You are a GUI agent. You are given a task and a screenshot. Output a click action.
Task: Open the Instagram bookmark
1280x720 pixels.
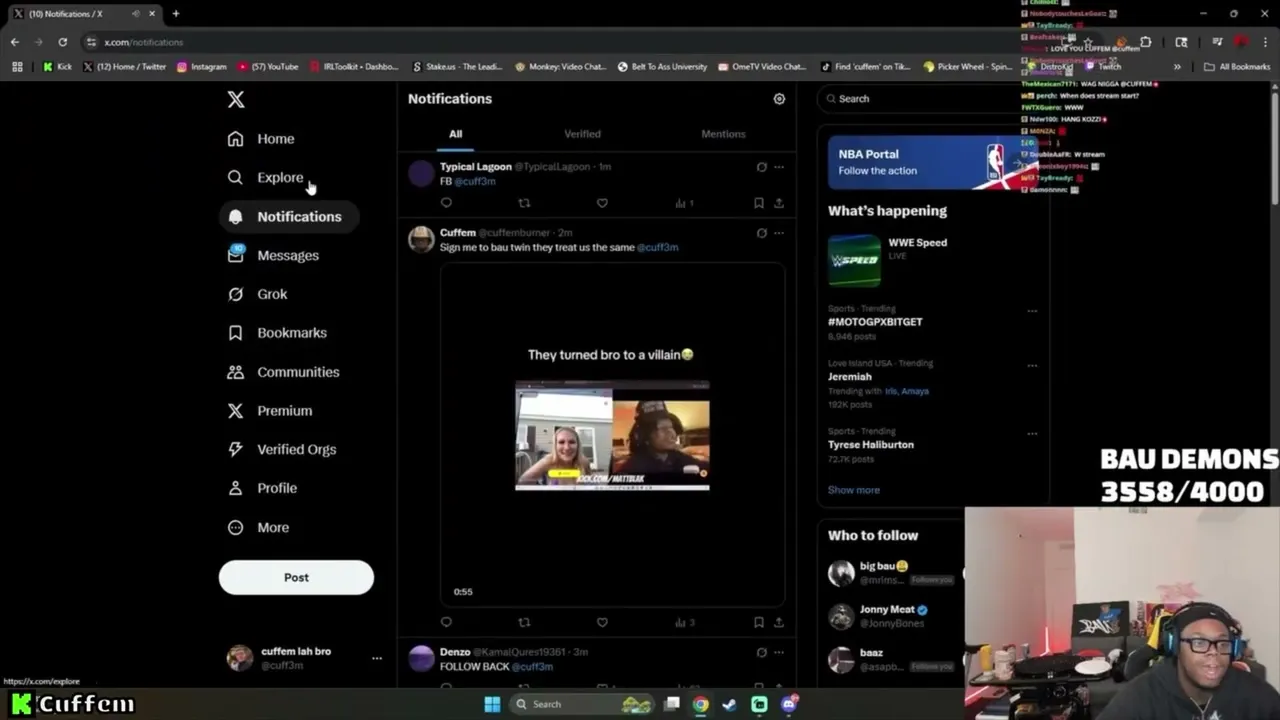tap(202, 67)
